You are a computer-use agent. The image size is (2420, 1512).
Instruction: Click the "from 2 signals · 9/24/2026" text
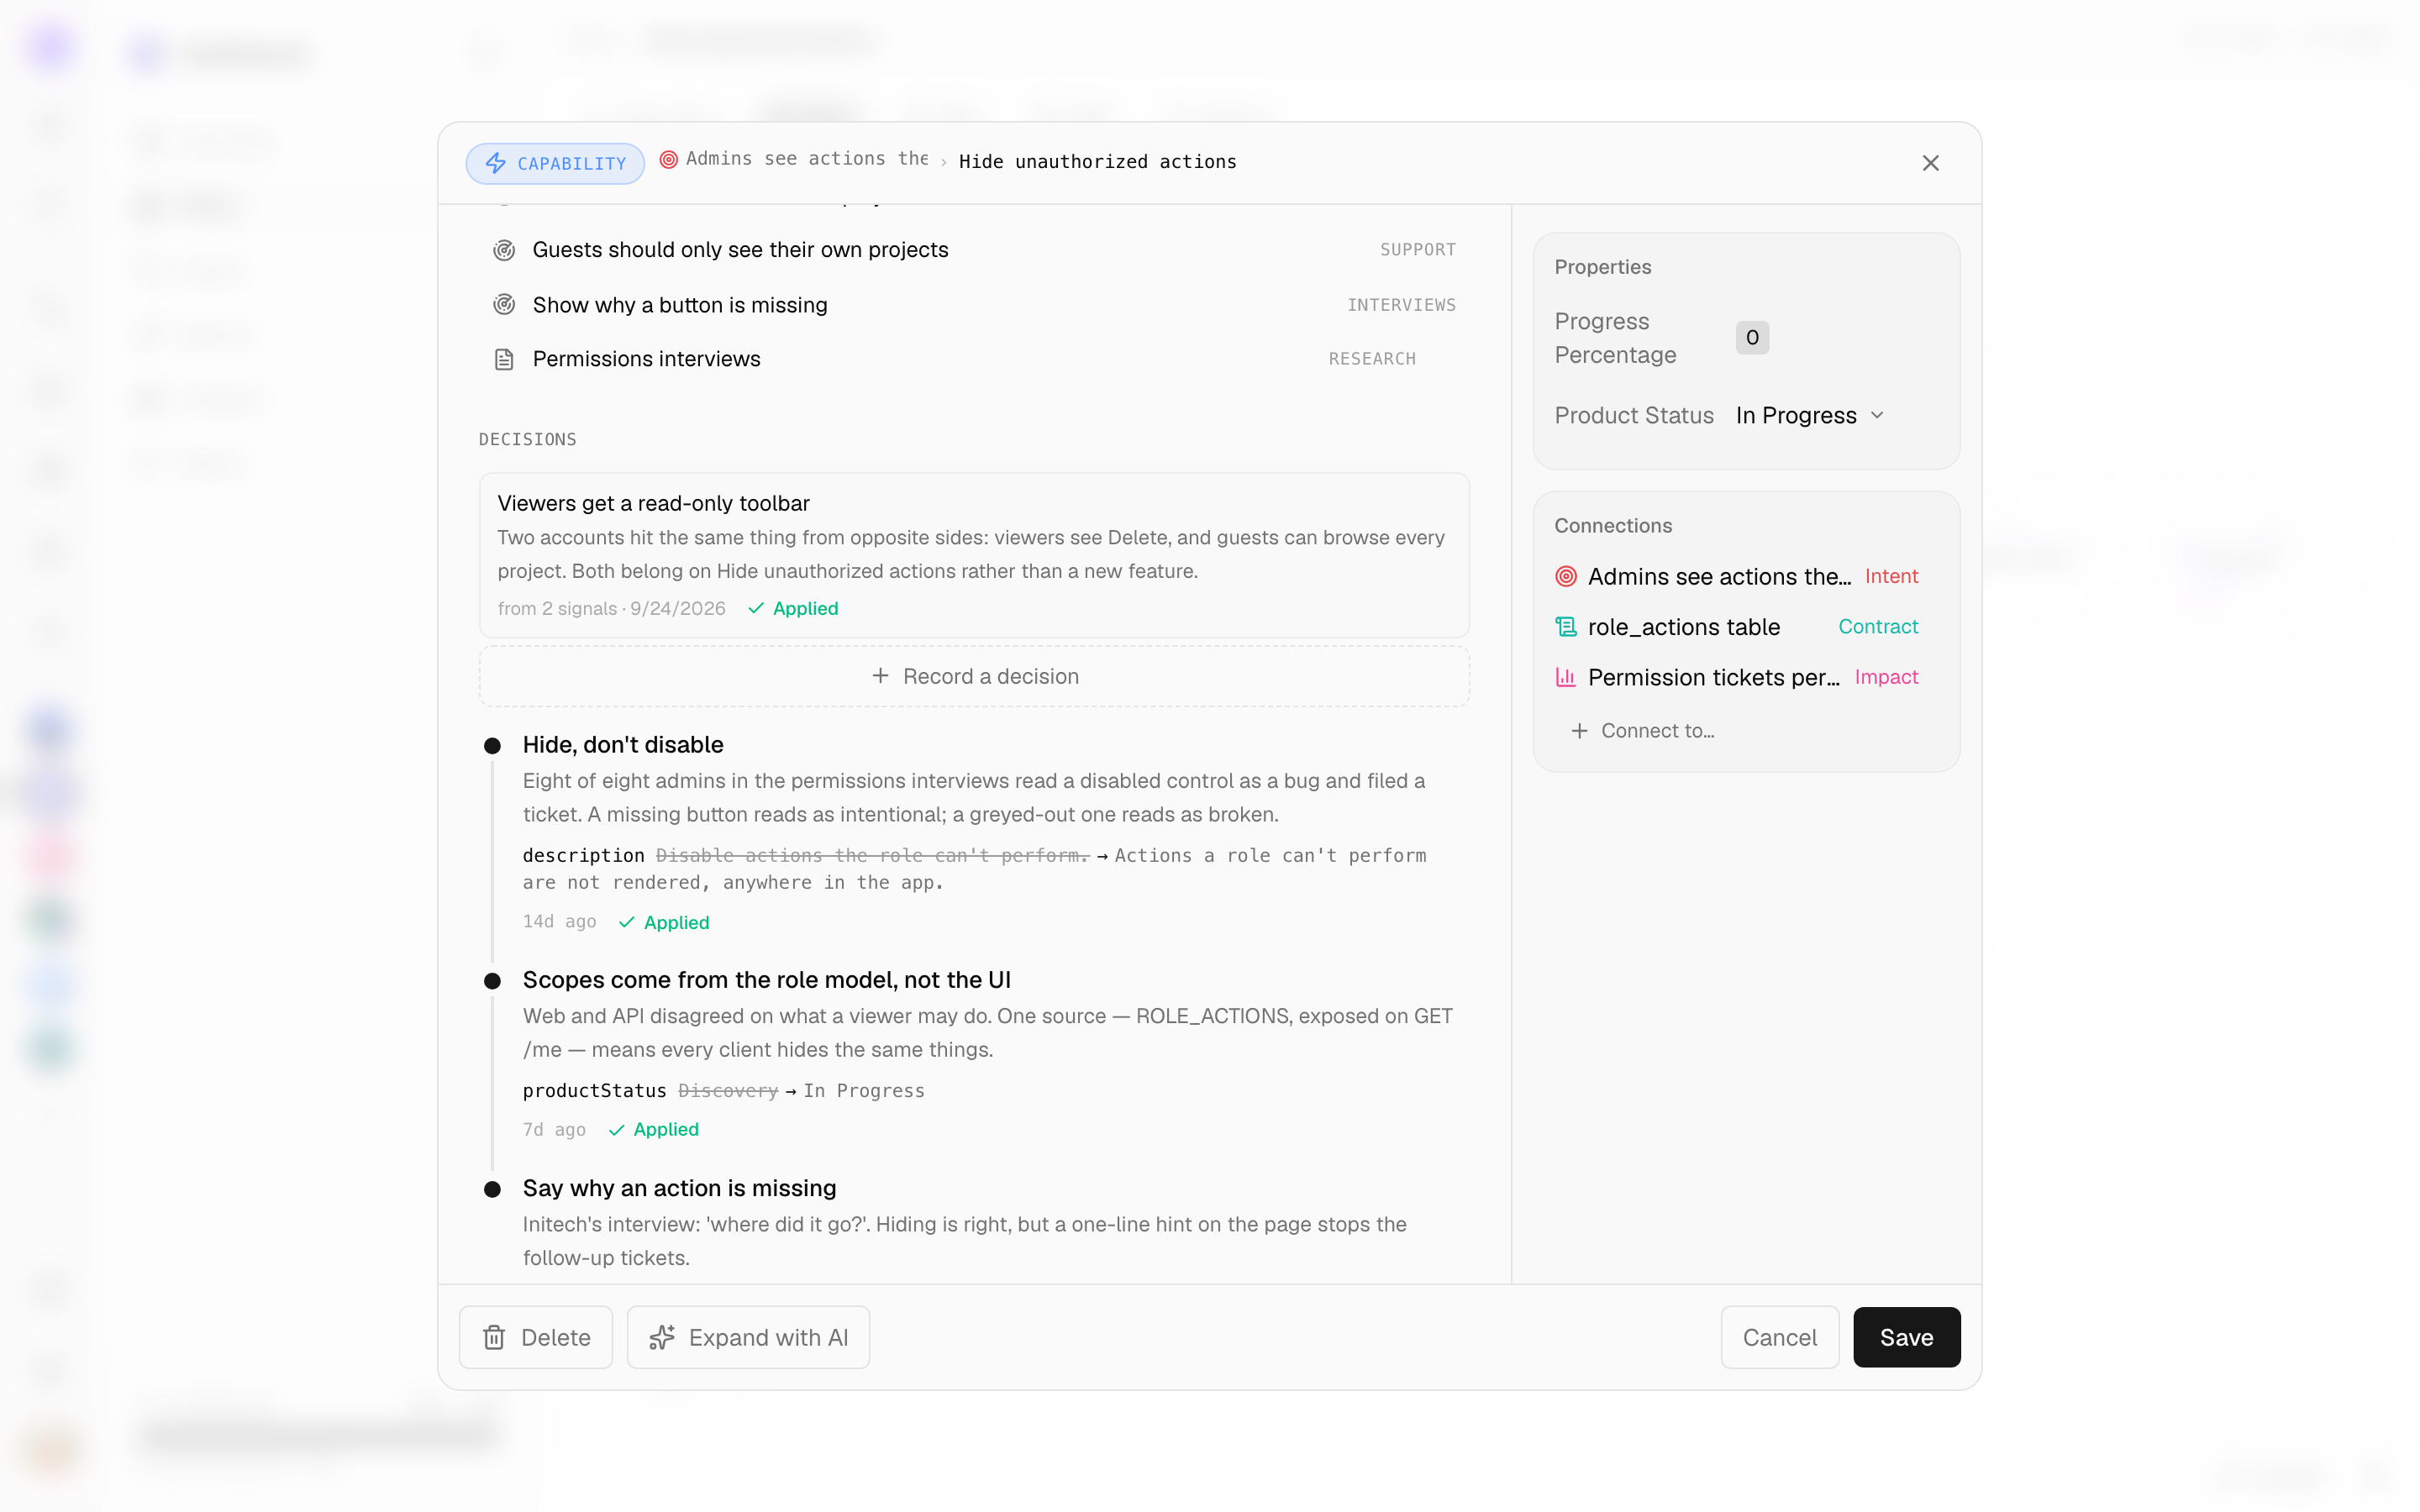coord(612,609)
